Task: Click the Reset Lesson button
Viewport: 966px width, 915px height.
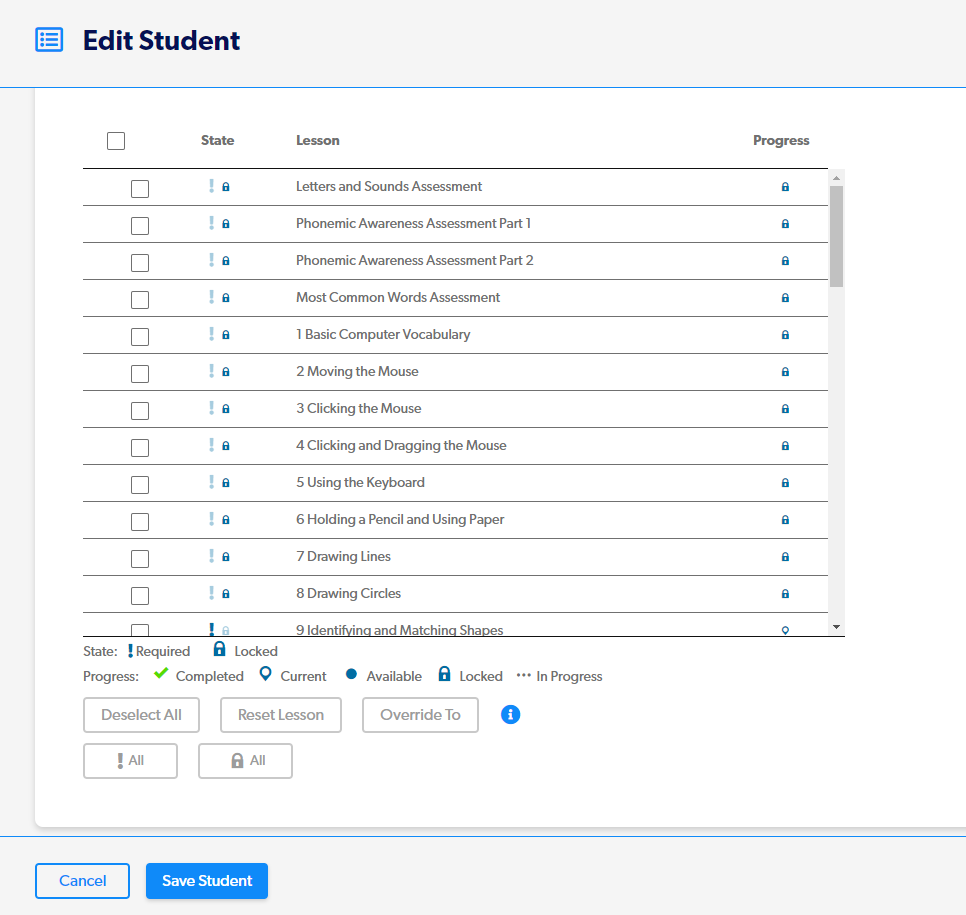Action: pyautogui.click(x=281, y=715)
